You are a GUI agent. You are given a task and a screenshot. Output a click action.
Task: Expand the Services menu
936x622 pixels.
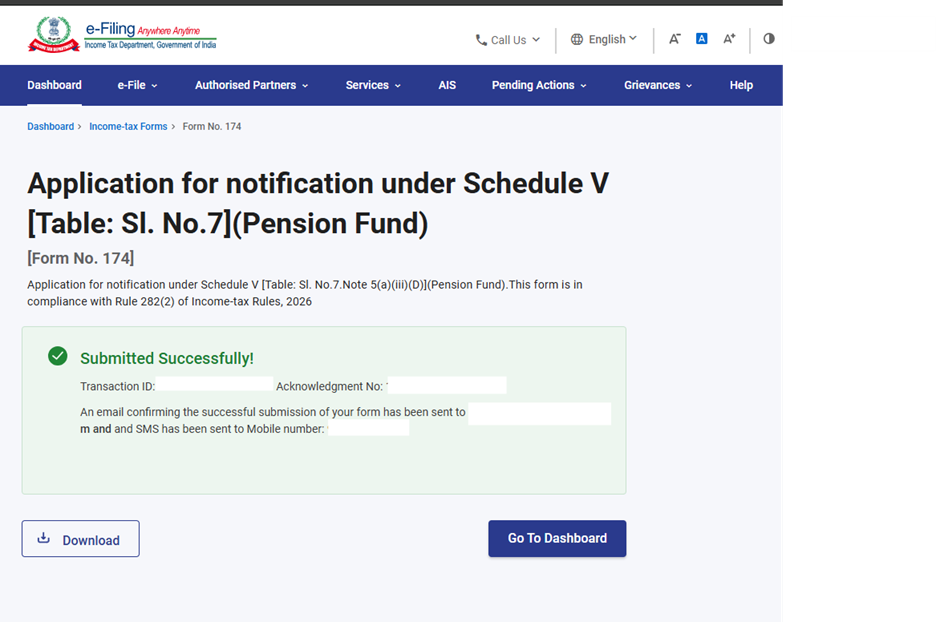(x=373, y=85)
